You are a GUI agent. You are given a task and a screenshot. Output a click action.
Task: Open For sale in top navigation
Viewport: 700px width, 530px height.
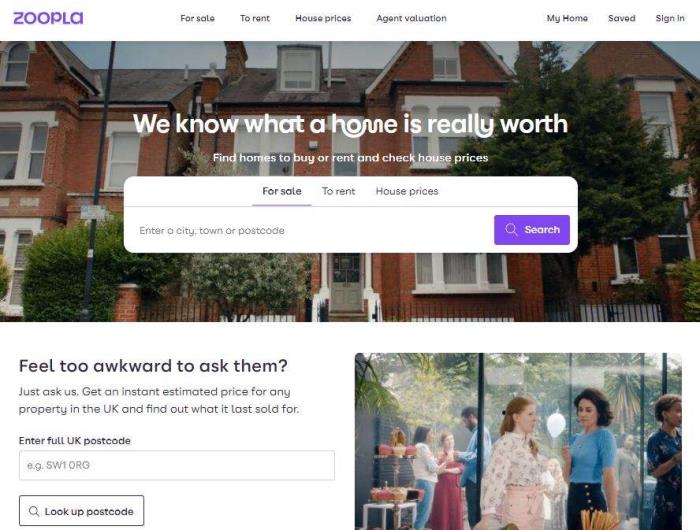(x=197, y=18)
